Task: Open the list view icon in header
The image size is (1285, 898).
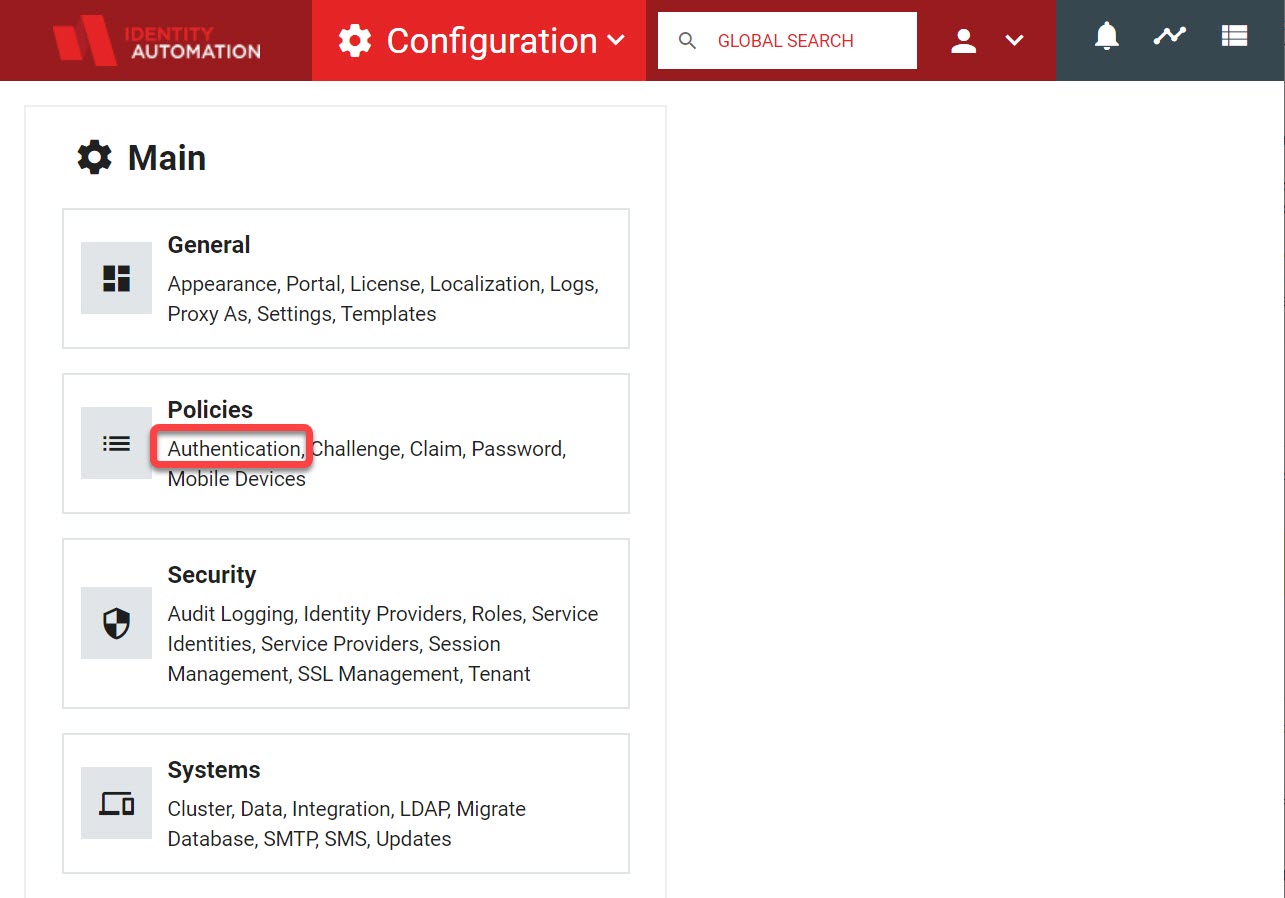Action: (x=1234, y=36)
